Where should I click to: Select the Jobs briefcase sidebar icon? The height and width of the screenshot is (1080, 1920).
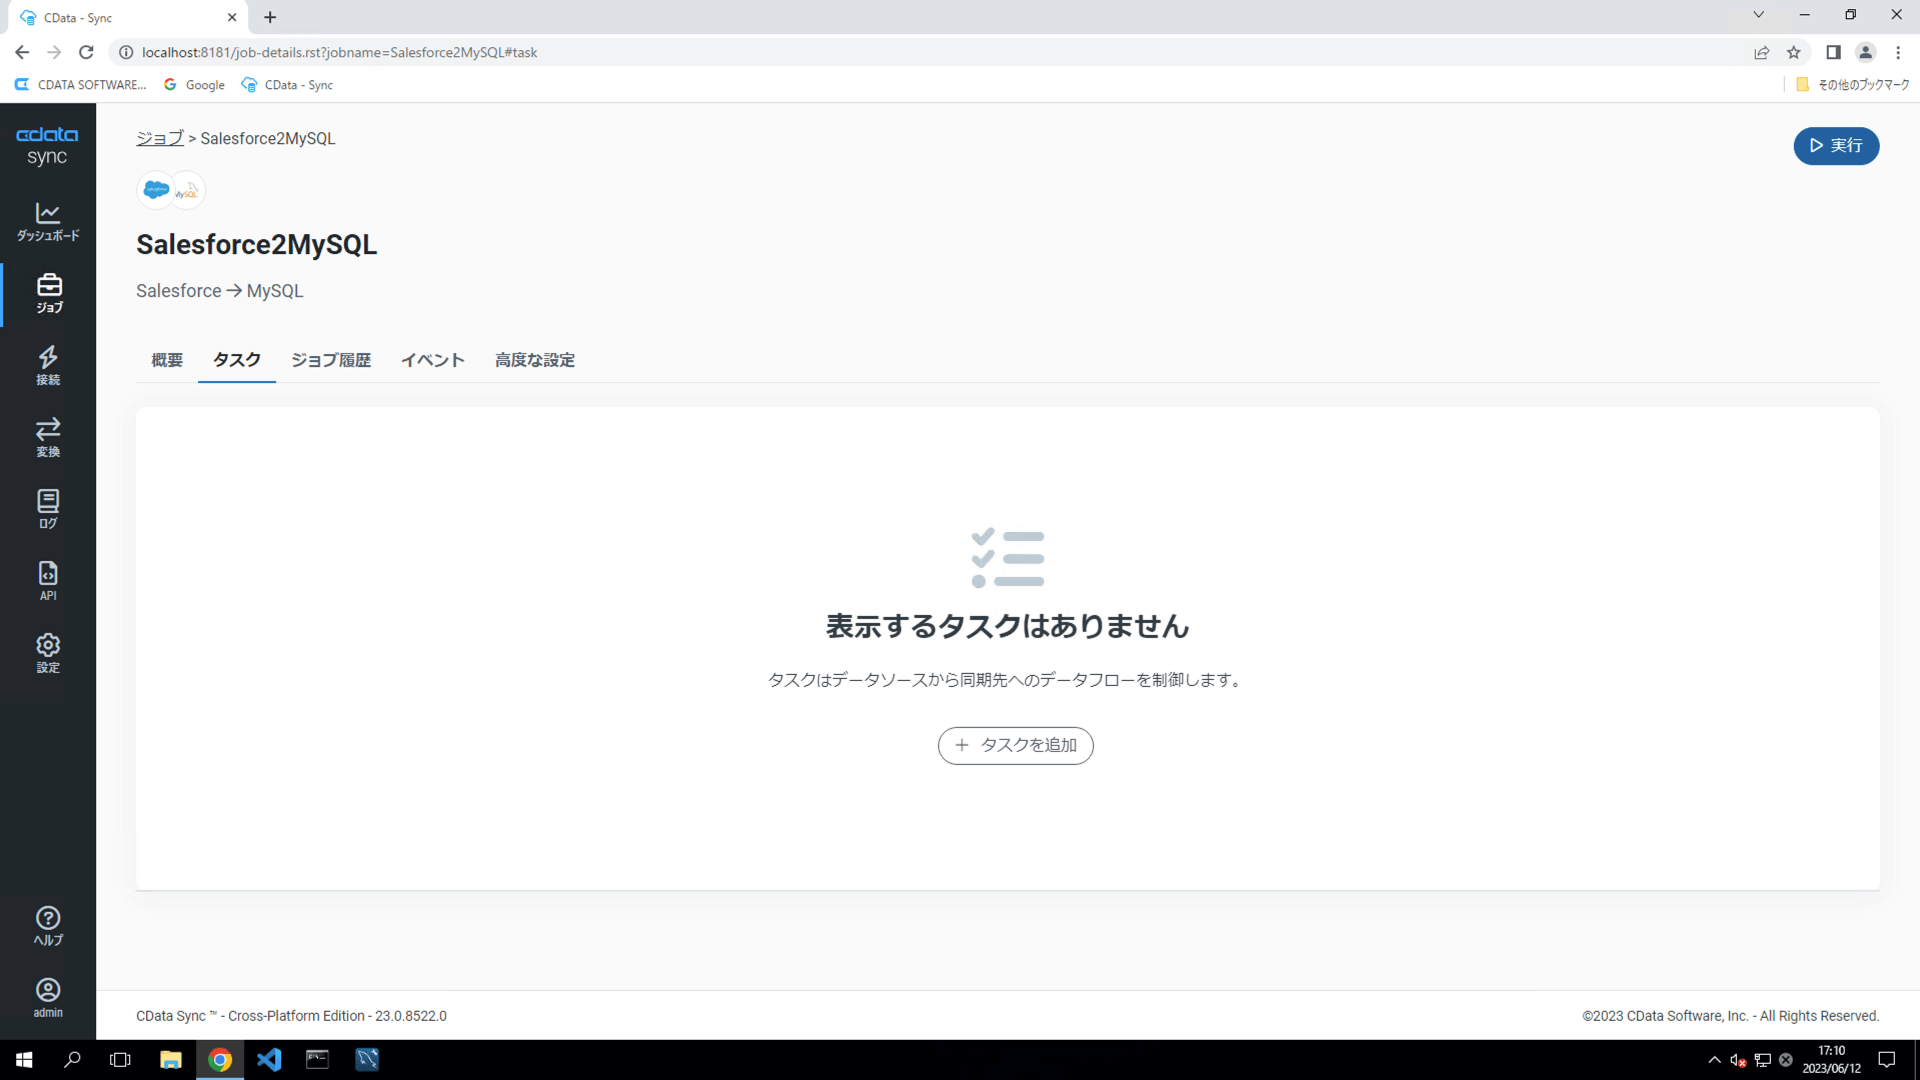[x=48, y=293]
